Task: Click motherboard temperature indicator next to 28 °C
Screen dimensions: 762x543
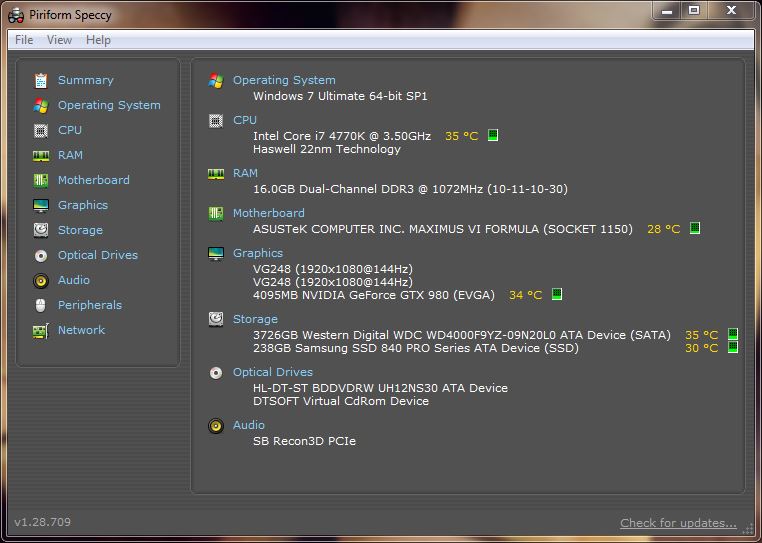Action: (695, 228)
